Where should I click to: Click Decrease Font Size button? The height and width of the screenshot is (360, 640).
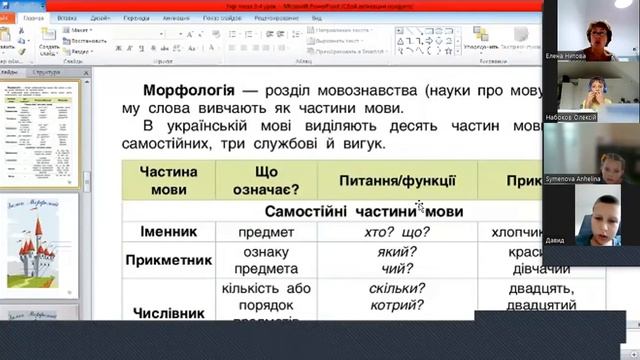coord(201,35)
